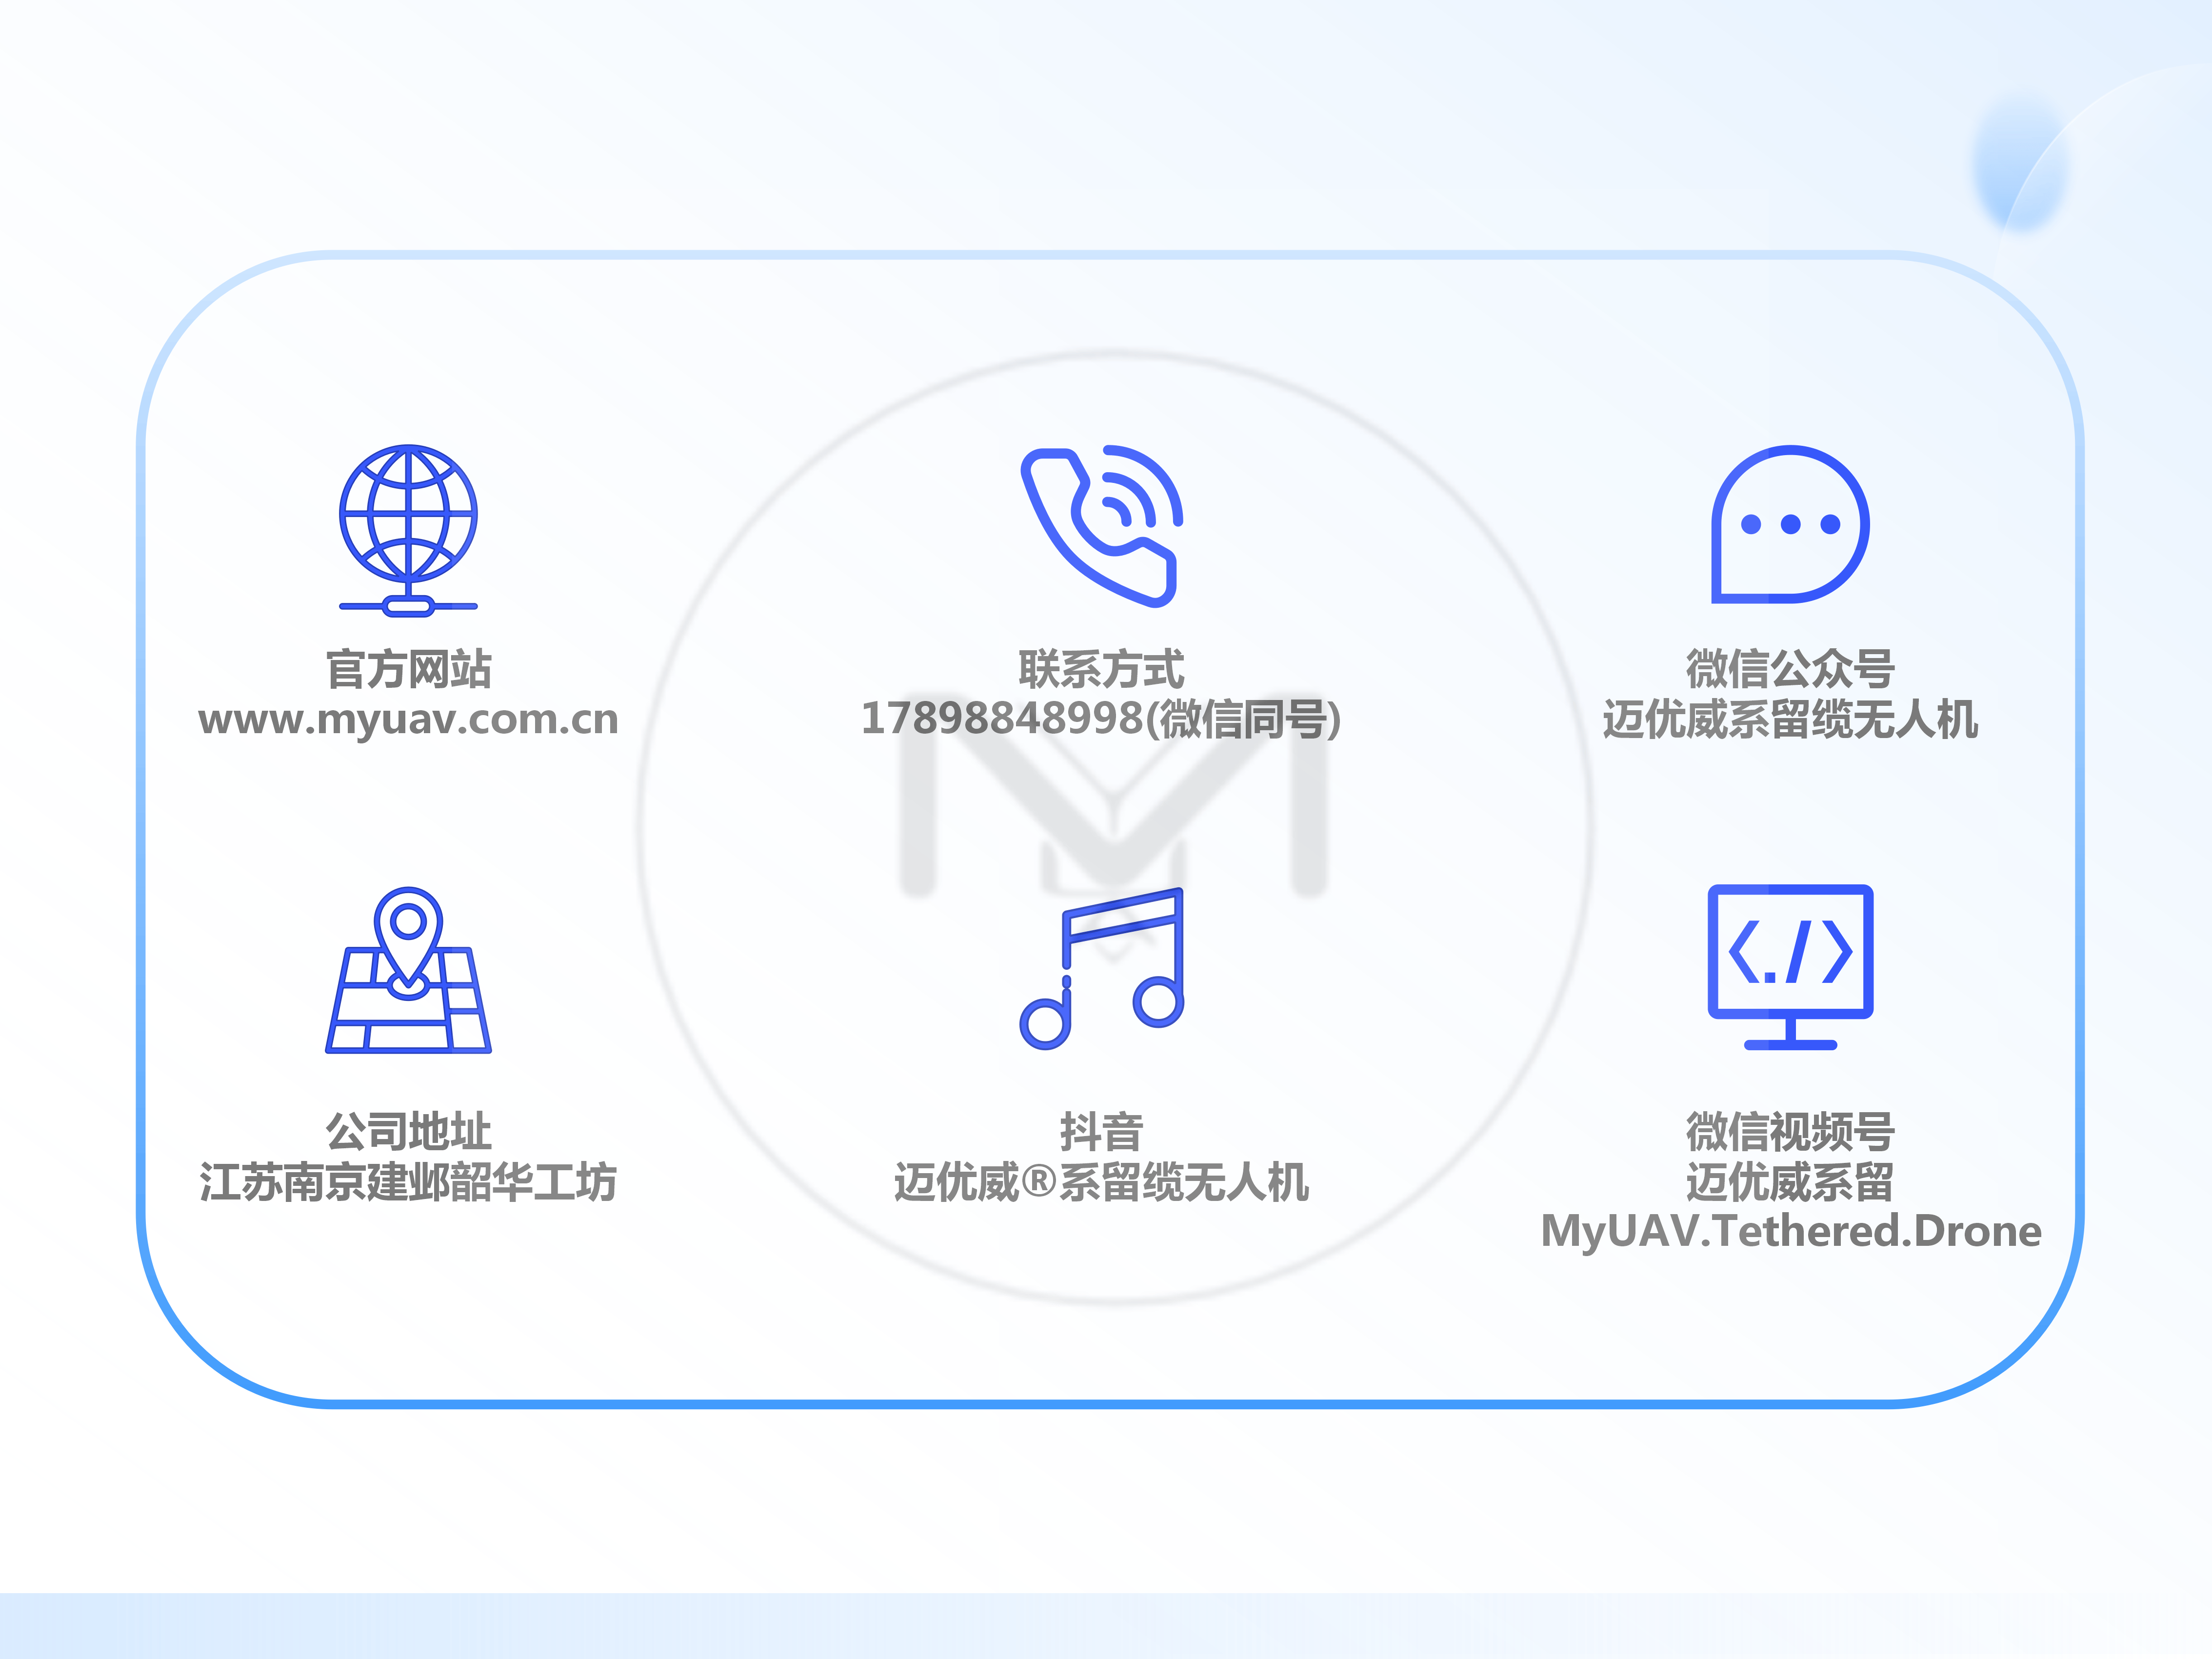2212x1659 pixels.
Task: Select WeChat account name 迈优威系留缆无人机
Action: coord(1790,719)
